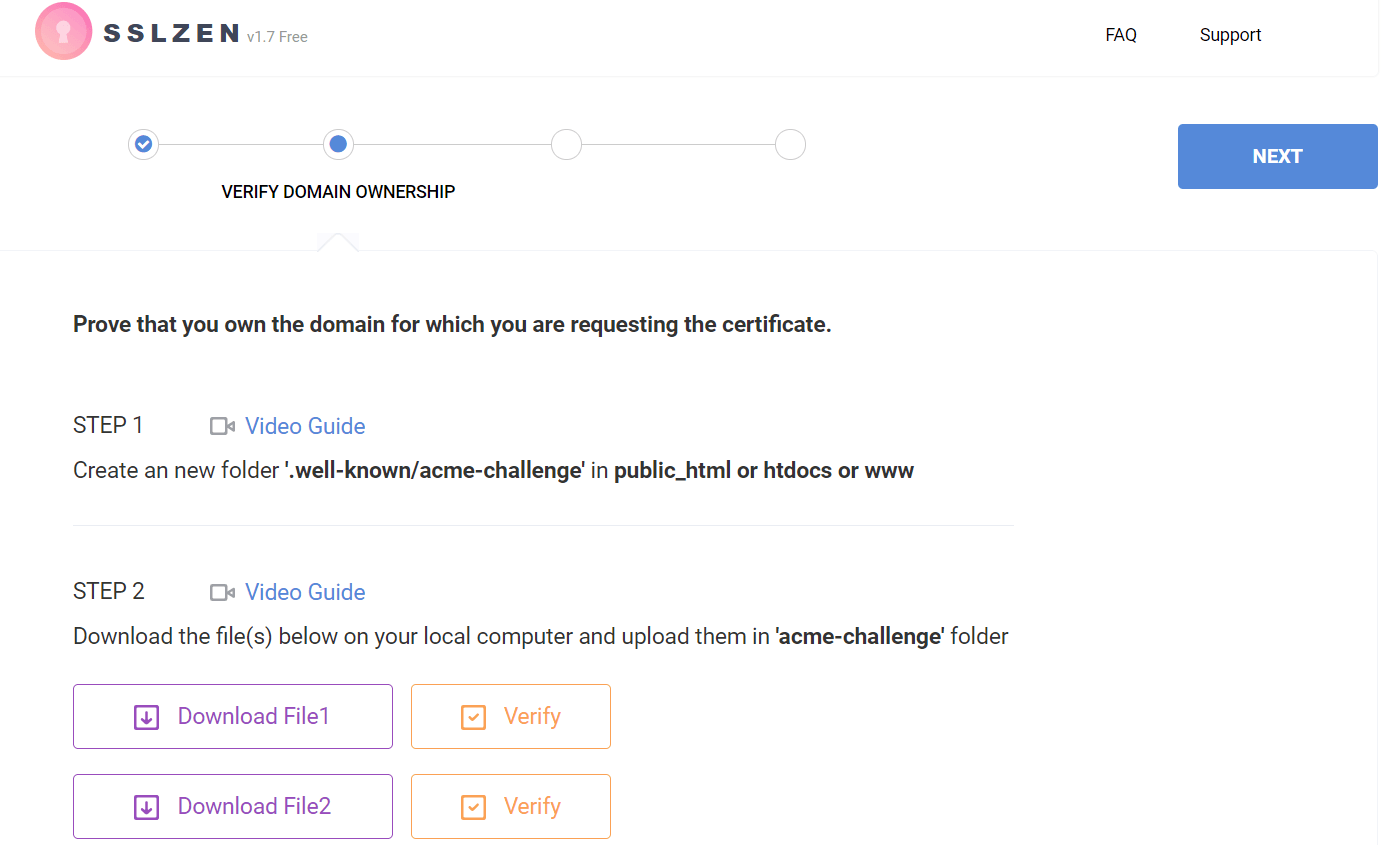Click the Step 1 video camera icon
The image size is (1390, 845).
point(222,426)
